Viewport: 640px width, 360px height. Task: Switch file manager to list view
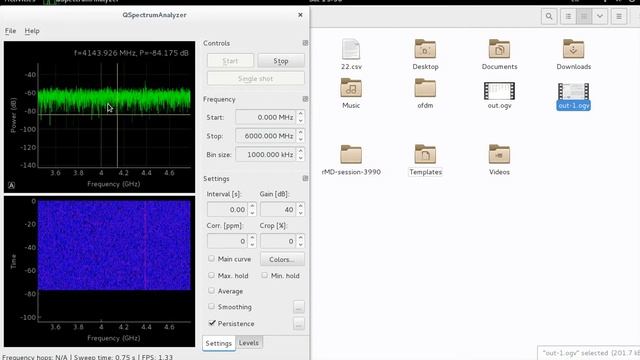coord(568,17)
